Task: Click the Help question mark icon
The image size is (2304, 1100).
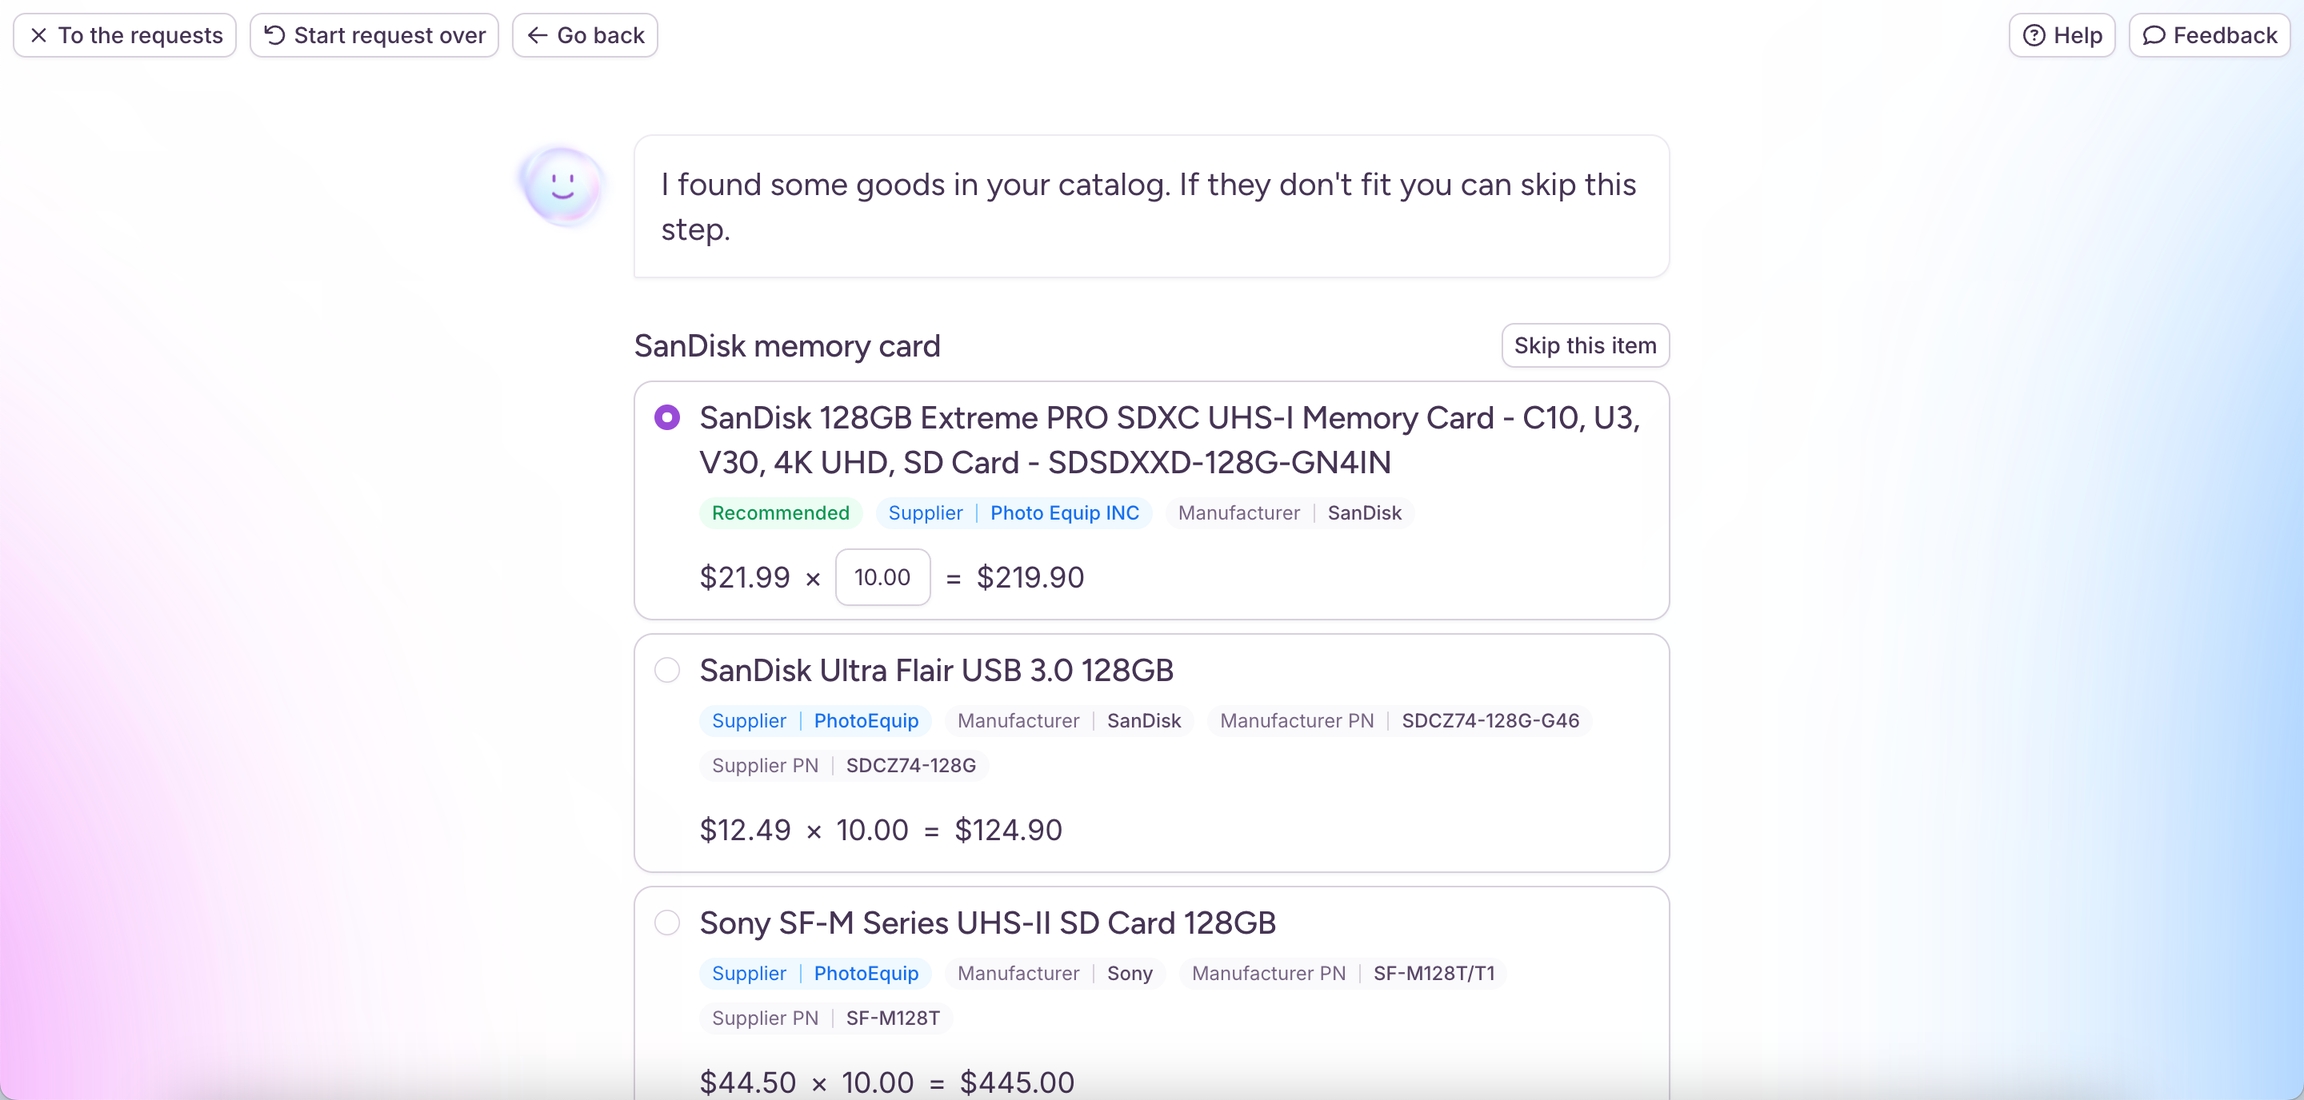Action: 2034,36
